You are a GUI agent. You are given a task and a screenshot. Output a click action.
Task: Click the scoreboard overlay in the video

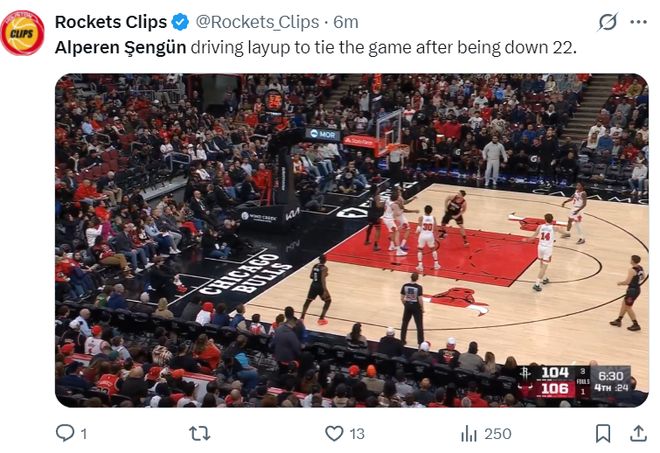(573, 381)
